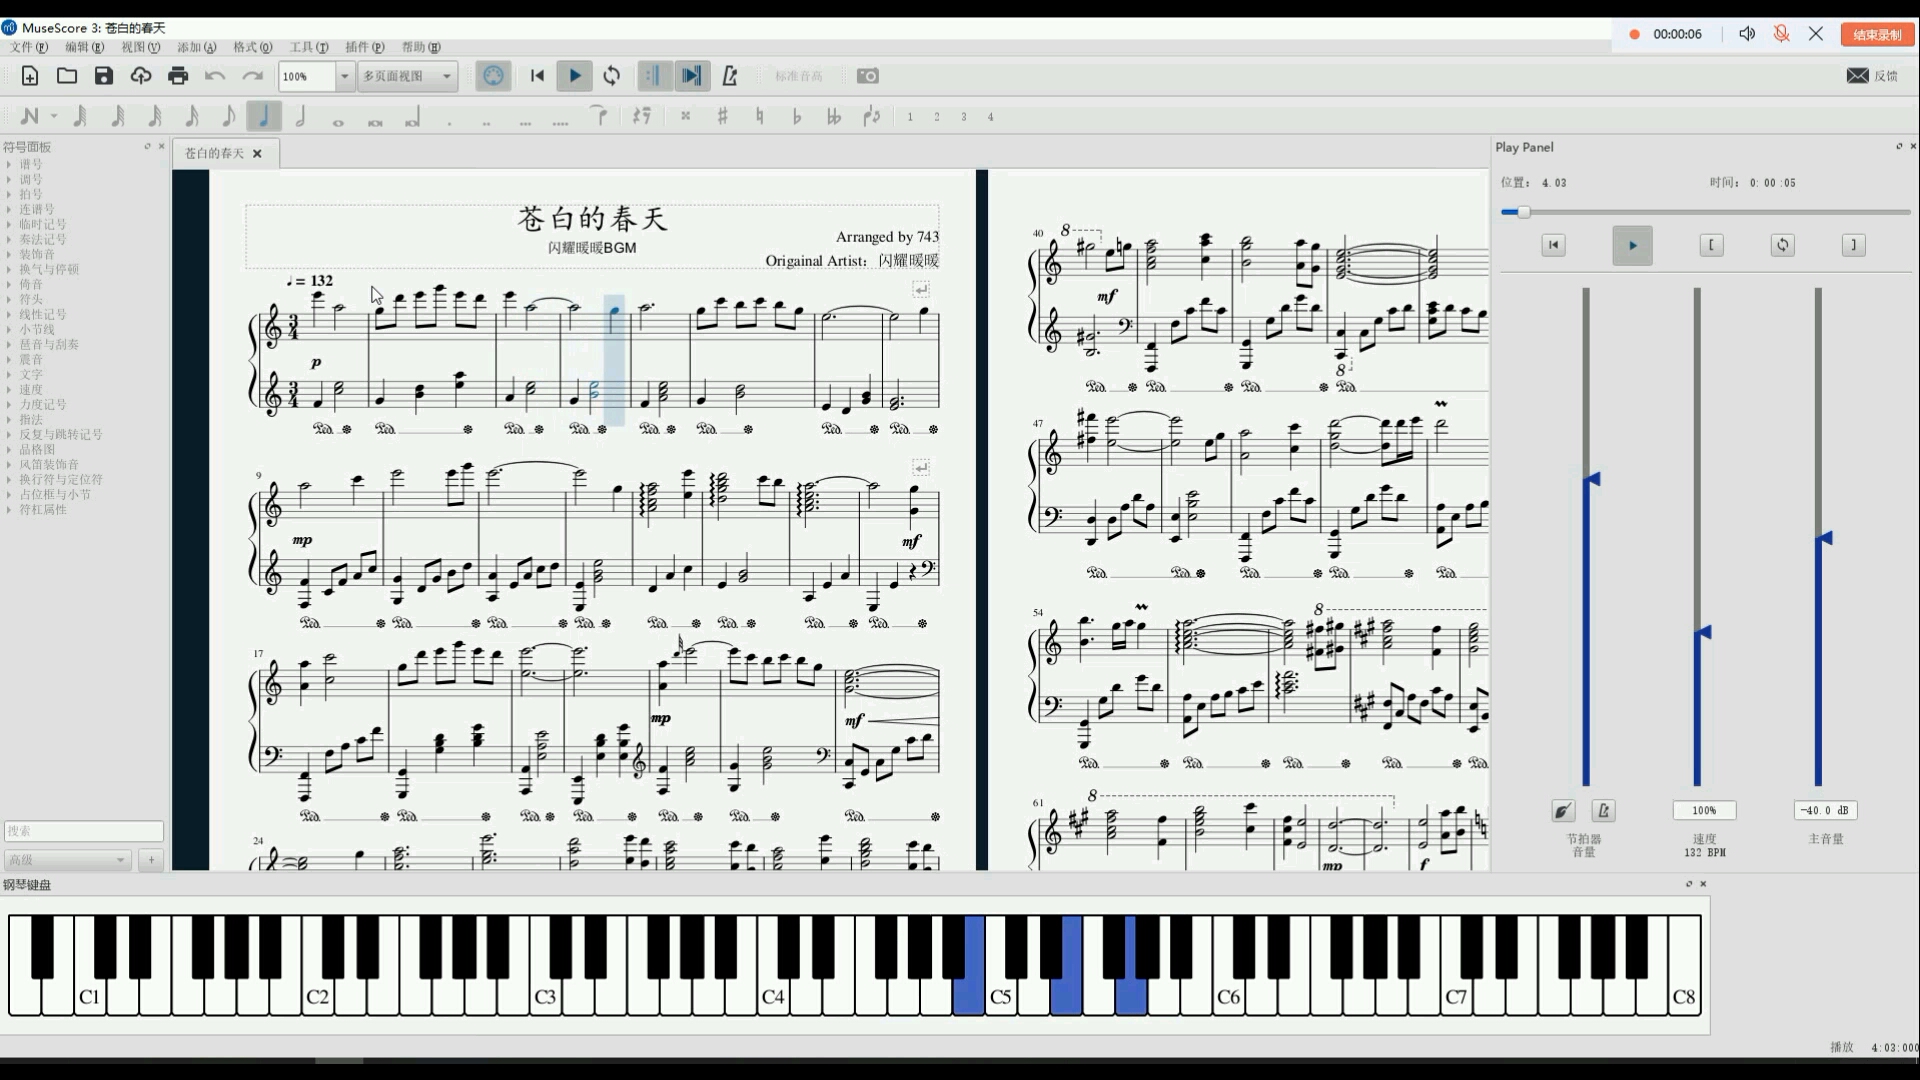Click the palette search field
Screen dimensions: 1920x1080
click(x=84, y=831)
